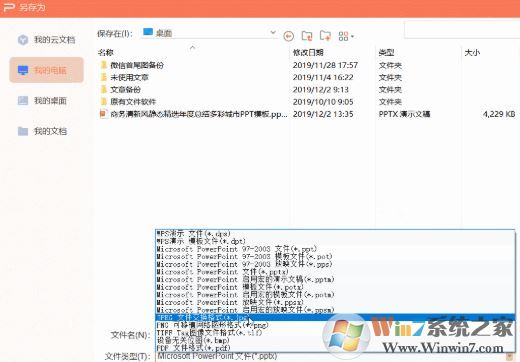The width and height of the screenshot is (520, 362).
Task: Click the WPS logo in title bar
Action: pos(9,7)
